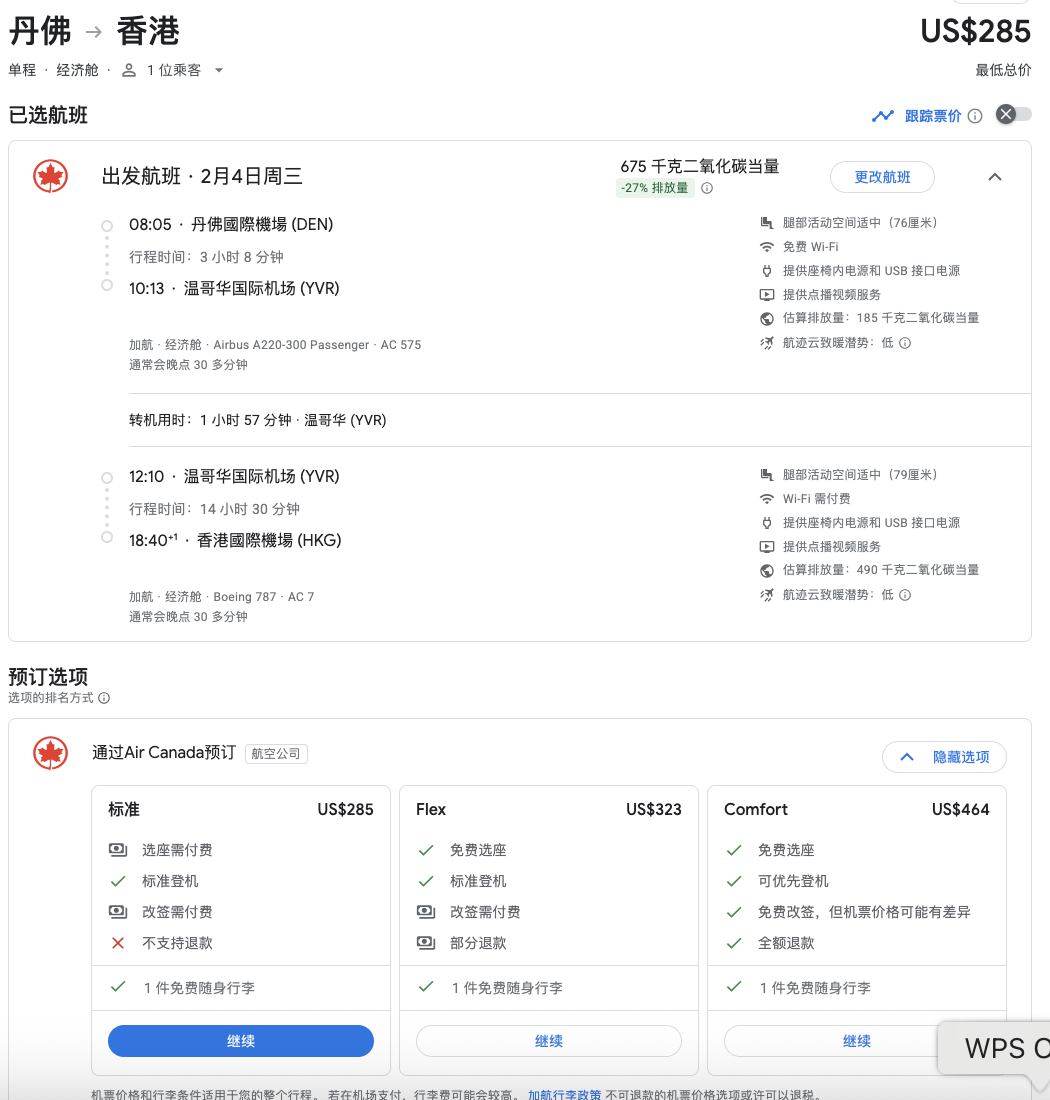Click info icon beside 选项的排名方式
Screen dimensions: 1050x1100
(x=104, y=698)
